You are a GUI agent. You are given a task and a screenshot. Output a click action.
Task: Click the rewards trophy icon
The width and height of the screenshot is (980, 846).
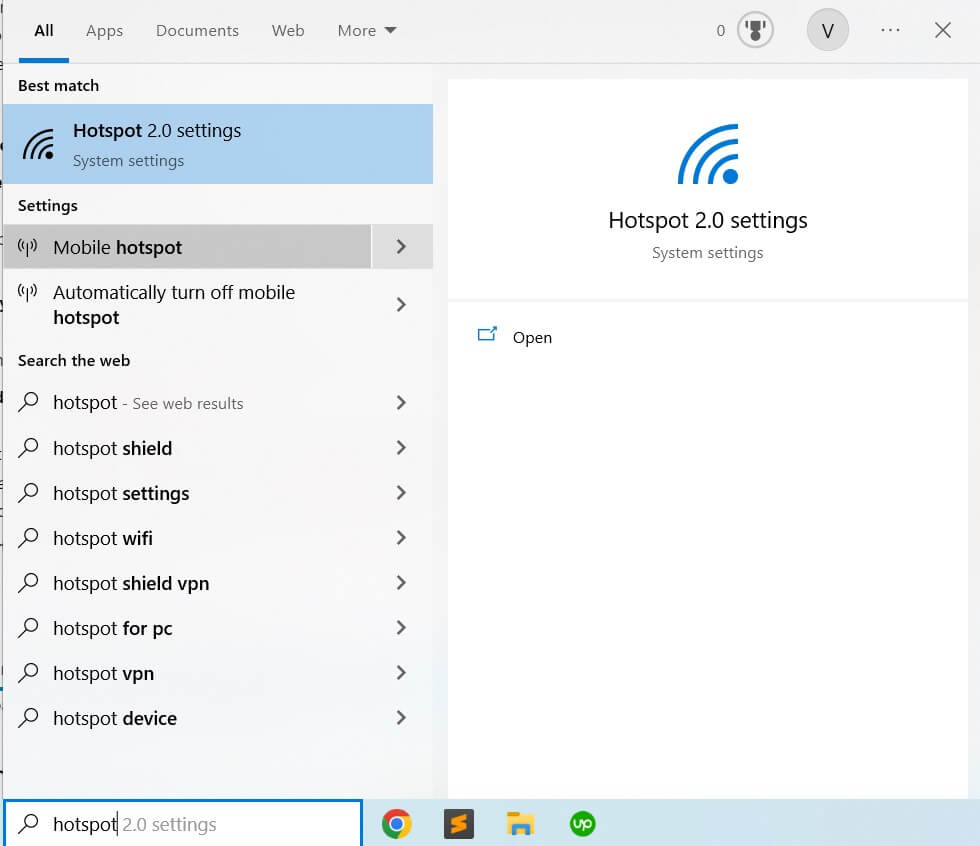tap(755, 30)
